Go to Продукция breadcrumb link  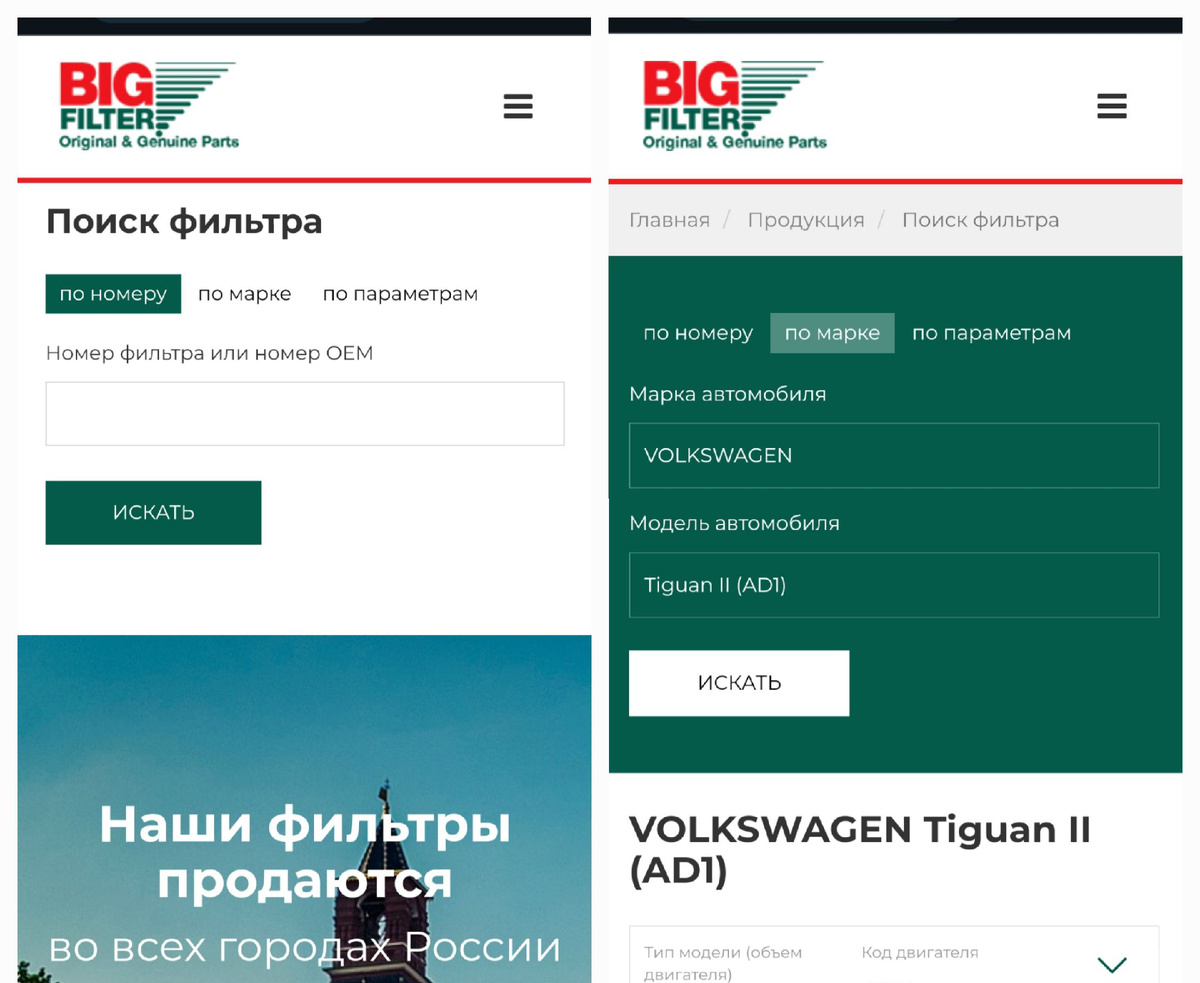click(x=806, y=220)
